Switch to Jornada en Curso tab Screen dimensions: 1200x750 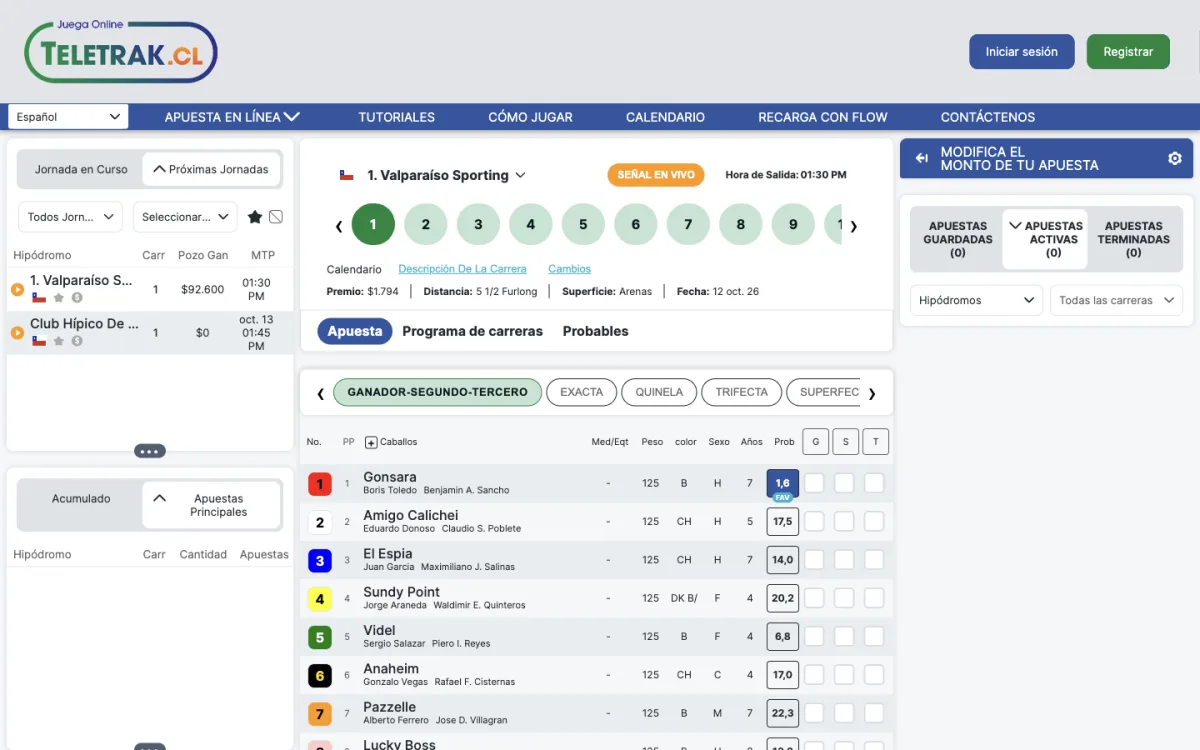click(81, 170)
